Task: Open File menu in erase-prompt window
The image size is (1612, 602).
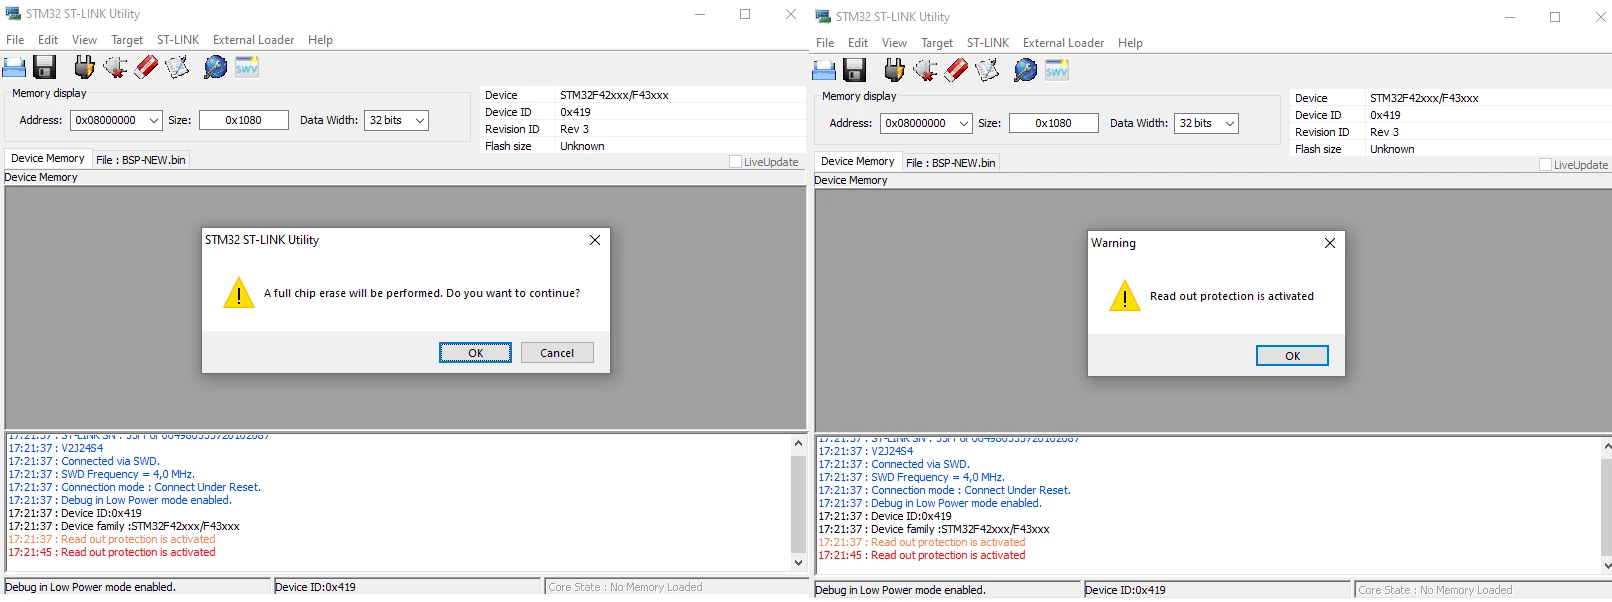Action: [x=15, y=40]
